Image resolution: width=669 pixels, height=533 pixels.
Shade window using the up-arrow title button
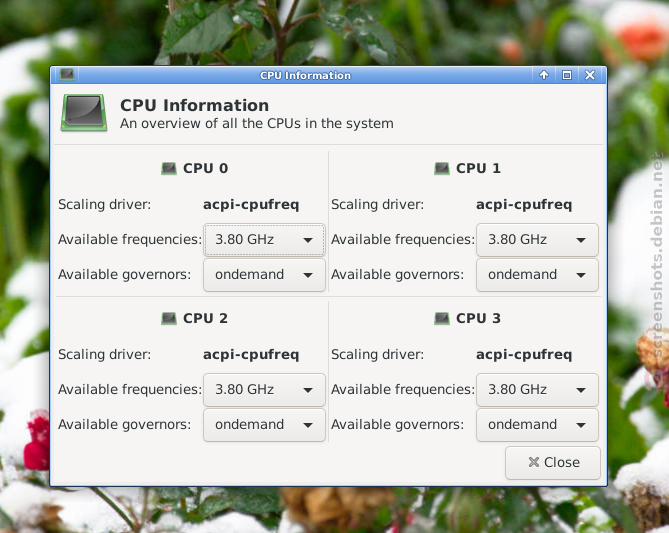pos(544,76)
